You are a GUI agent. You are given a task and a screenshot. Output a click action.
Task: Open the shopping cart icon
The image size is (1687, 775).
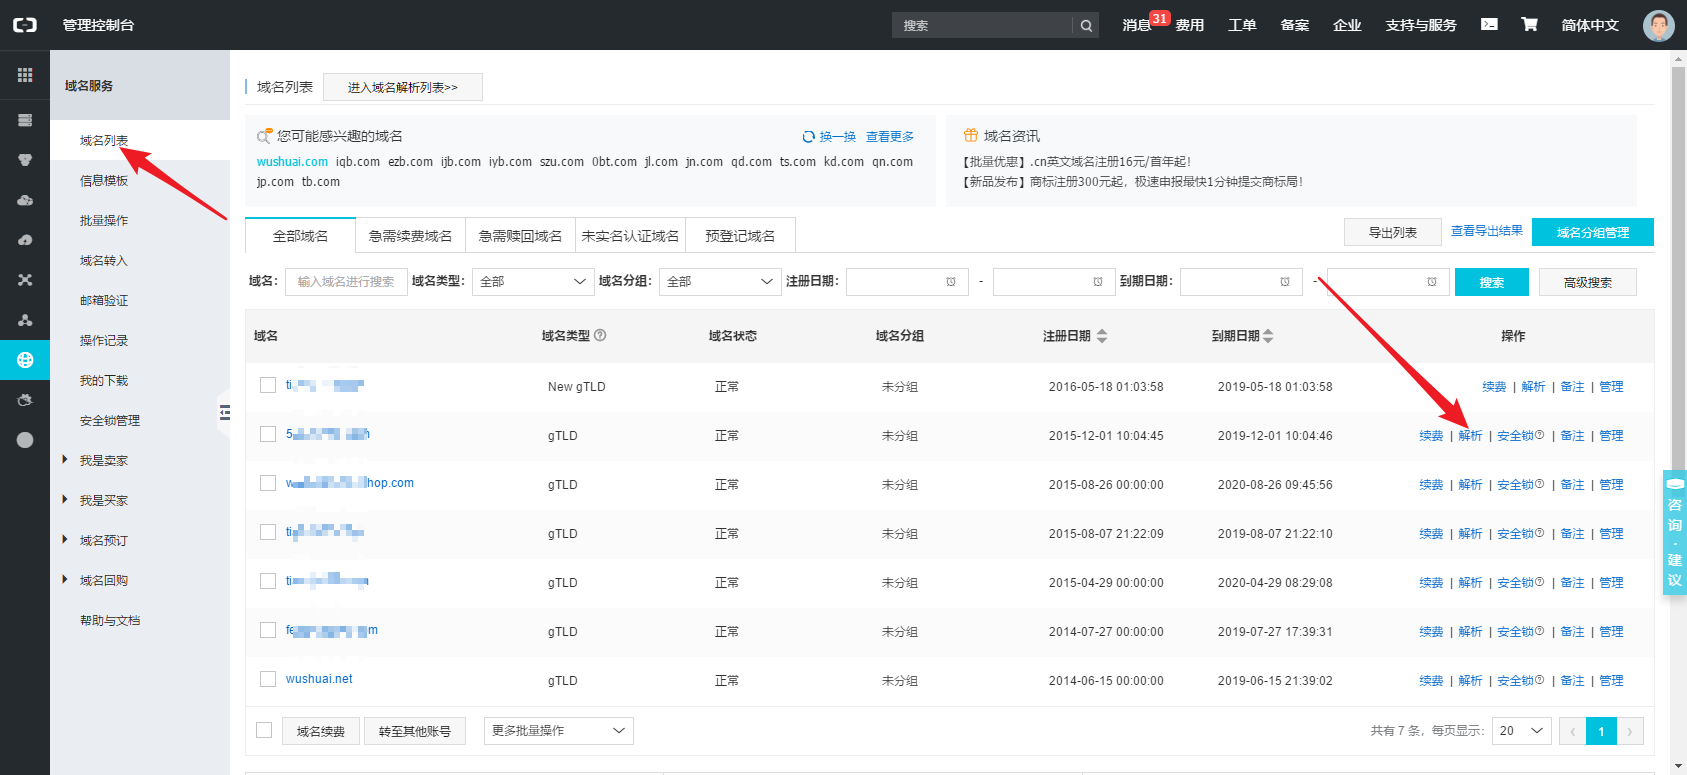[1529, 25]
